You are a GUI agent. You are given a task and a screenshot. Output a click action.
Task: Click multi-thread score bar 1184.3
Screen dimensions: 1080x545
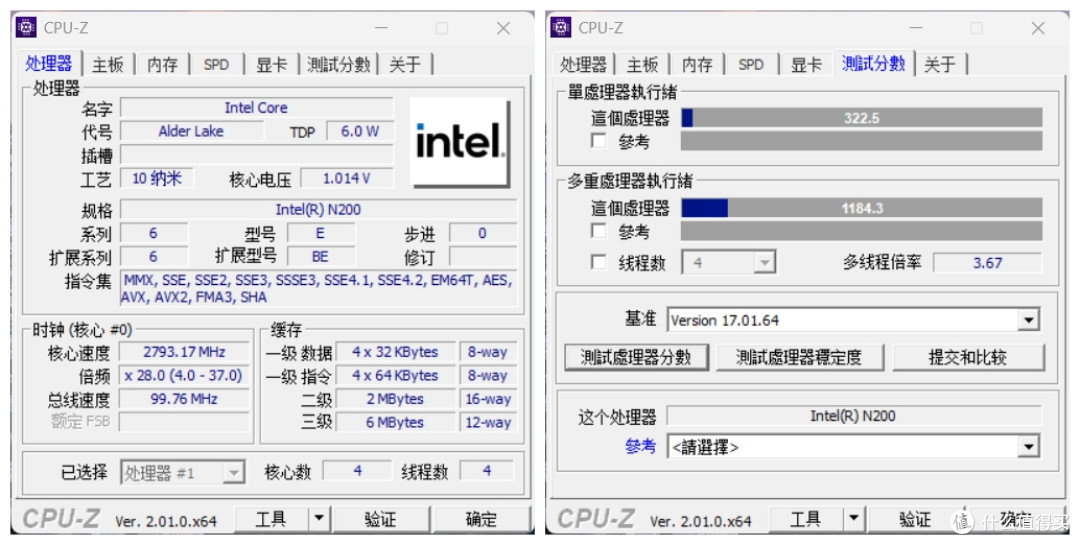[x=862, y=207]
